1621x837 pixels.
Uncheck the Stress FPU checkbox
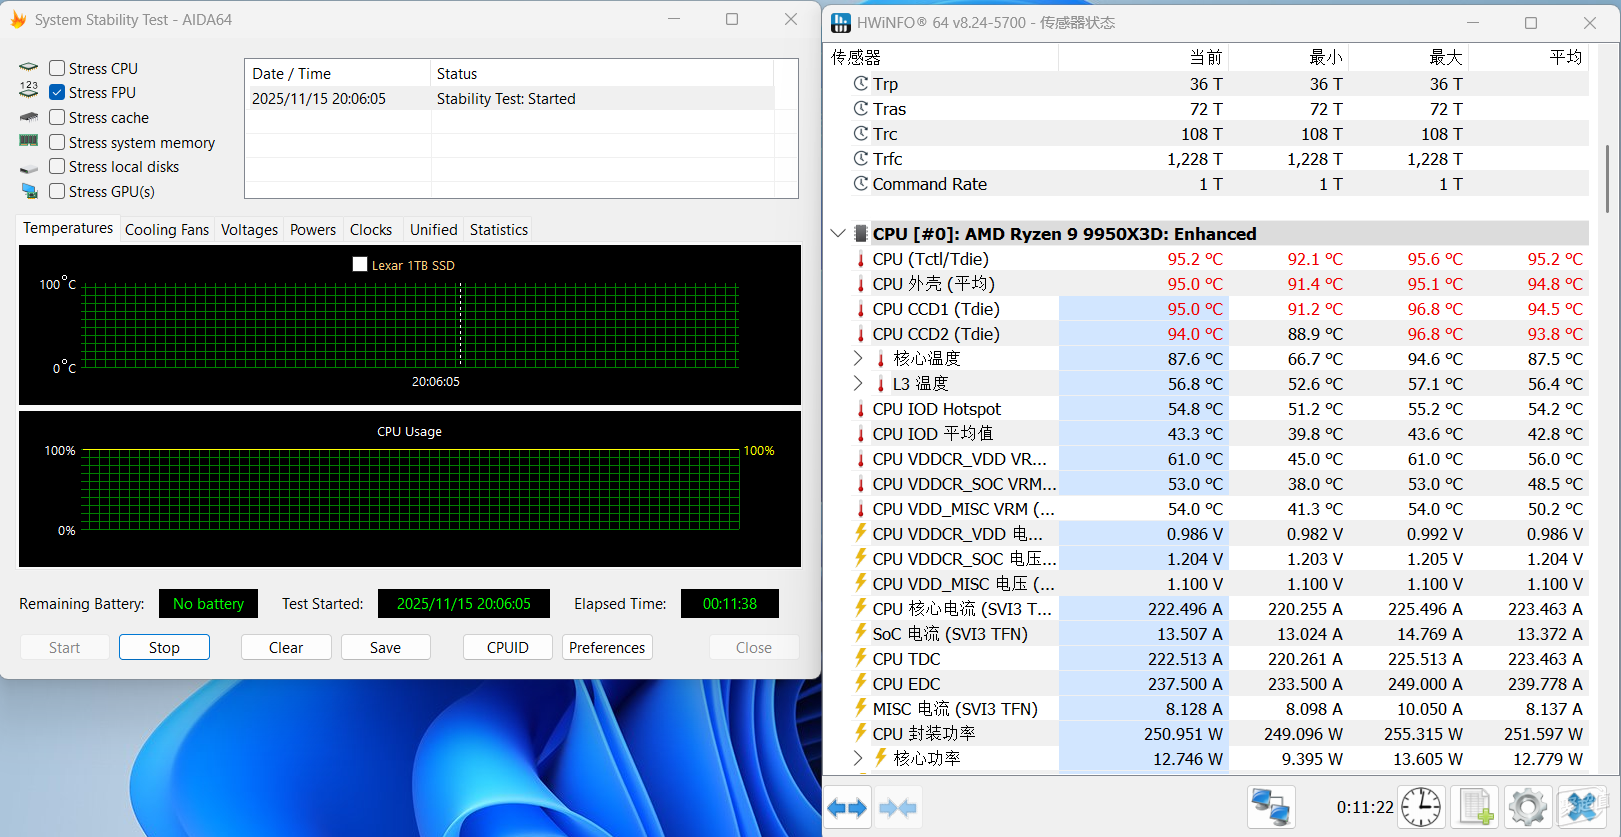tap(58, 92)
